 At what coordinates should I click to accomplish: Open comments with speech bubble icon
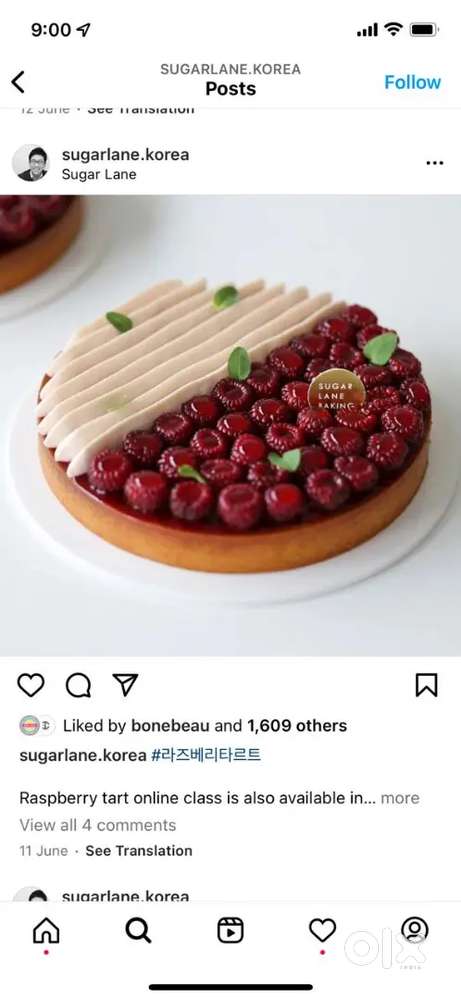[78, 686]
